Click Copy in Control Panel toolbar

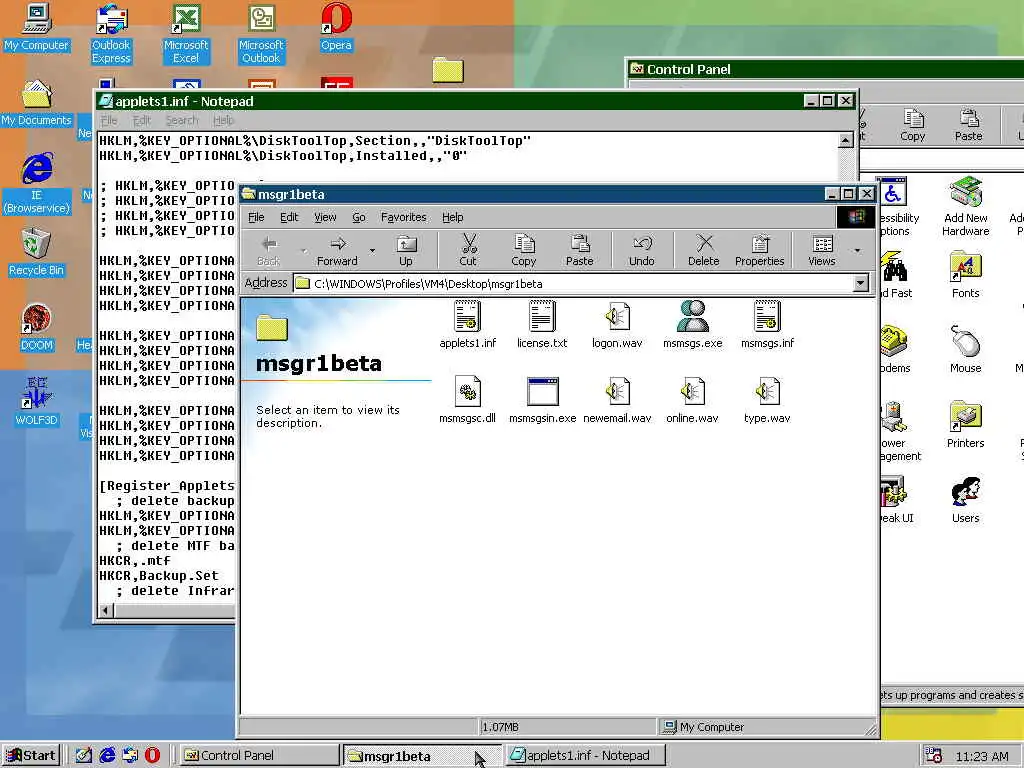click(x=912, y=125)
